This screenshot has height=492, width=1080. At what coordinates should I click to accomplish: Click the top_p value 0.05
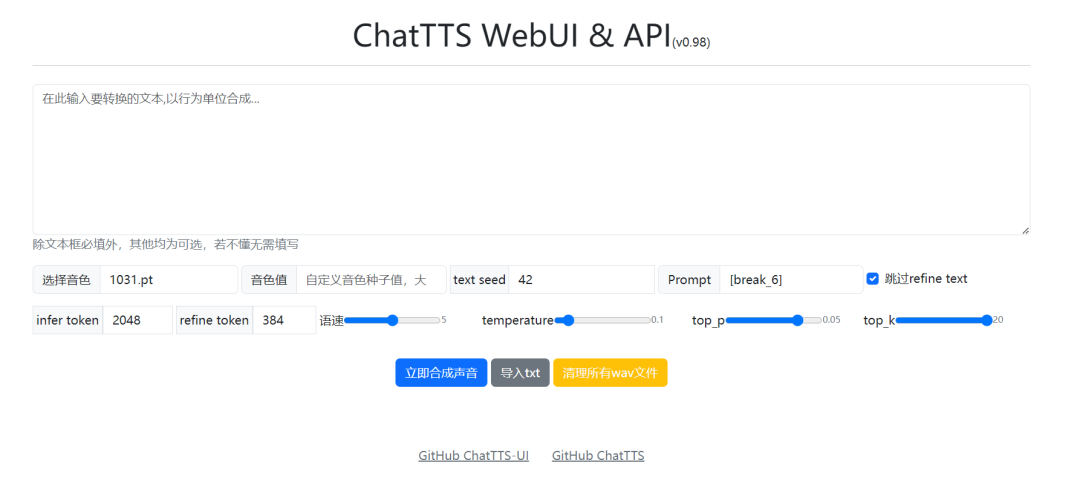pyautogui.click(x=831, y=320)
